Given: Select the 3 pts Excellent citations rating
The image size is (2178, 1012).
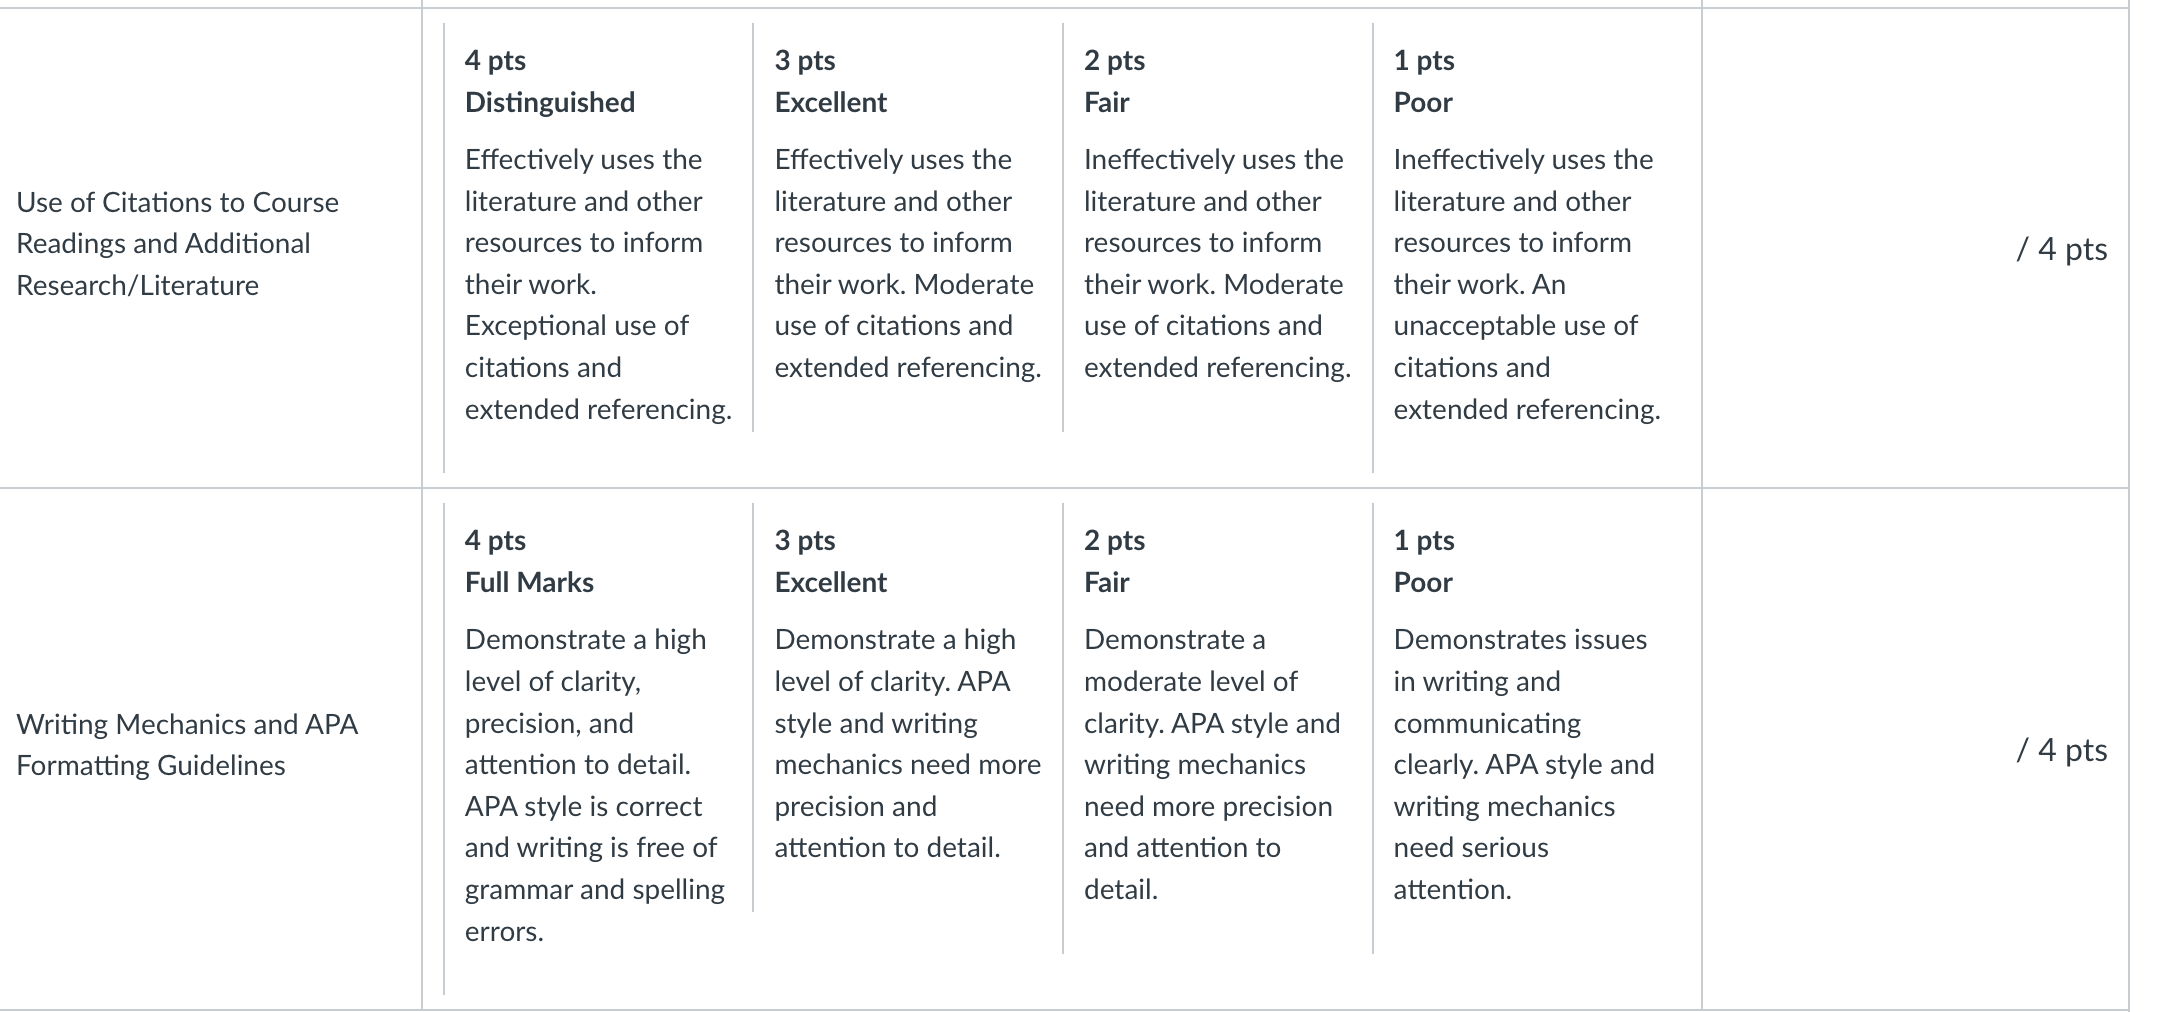Looking at the screenshot, I should tap(907, 227).
